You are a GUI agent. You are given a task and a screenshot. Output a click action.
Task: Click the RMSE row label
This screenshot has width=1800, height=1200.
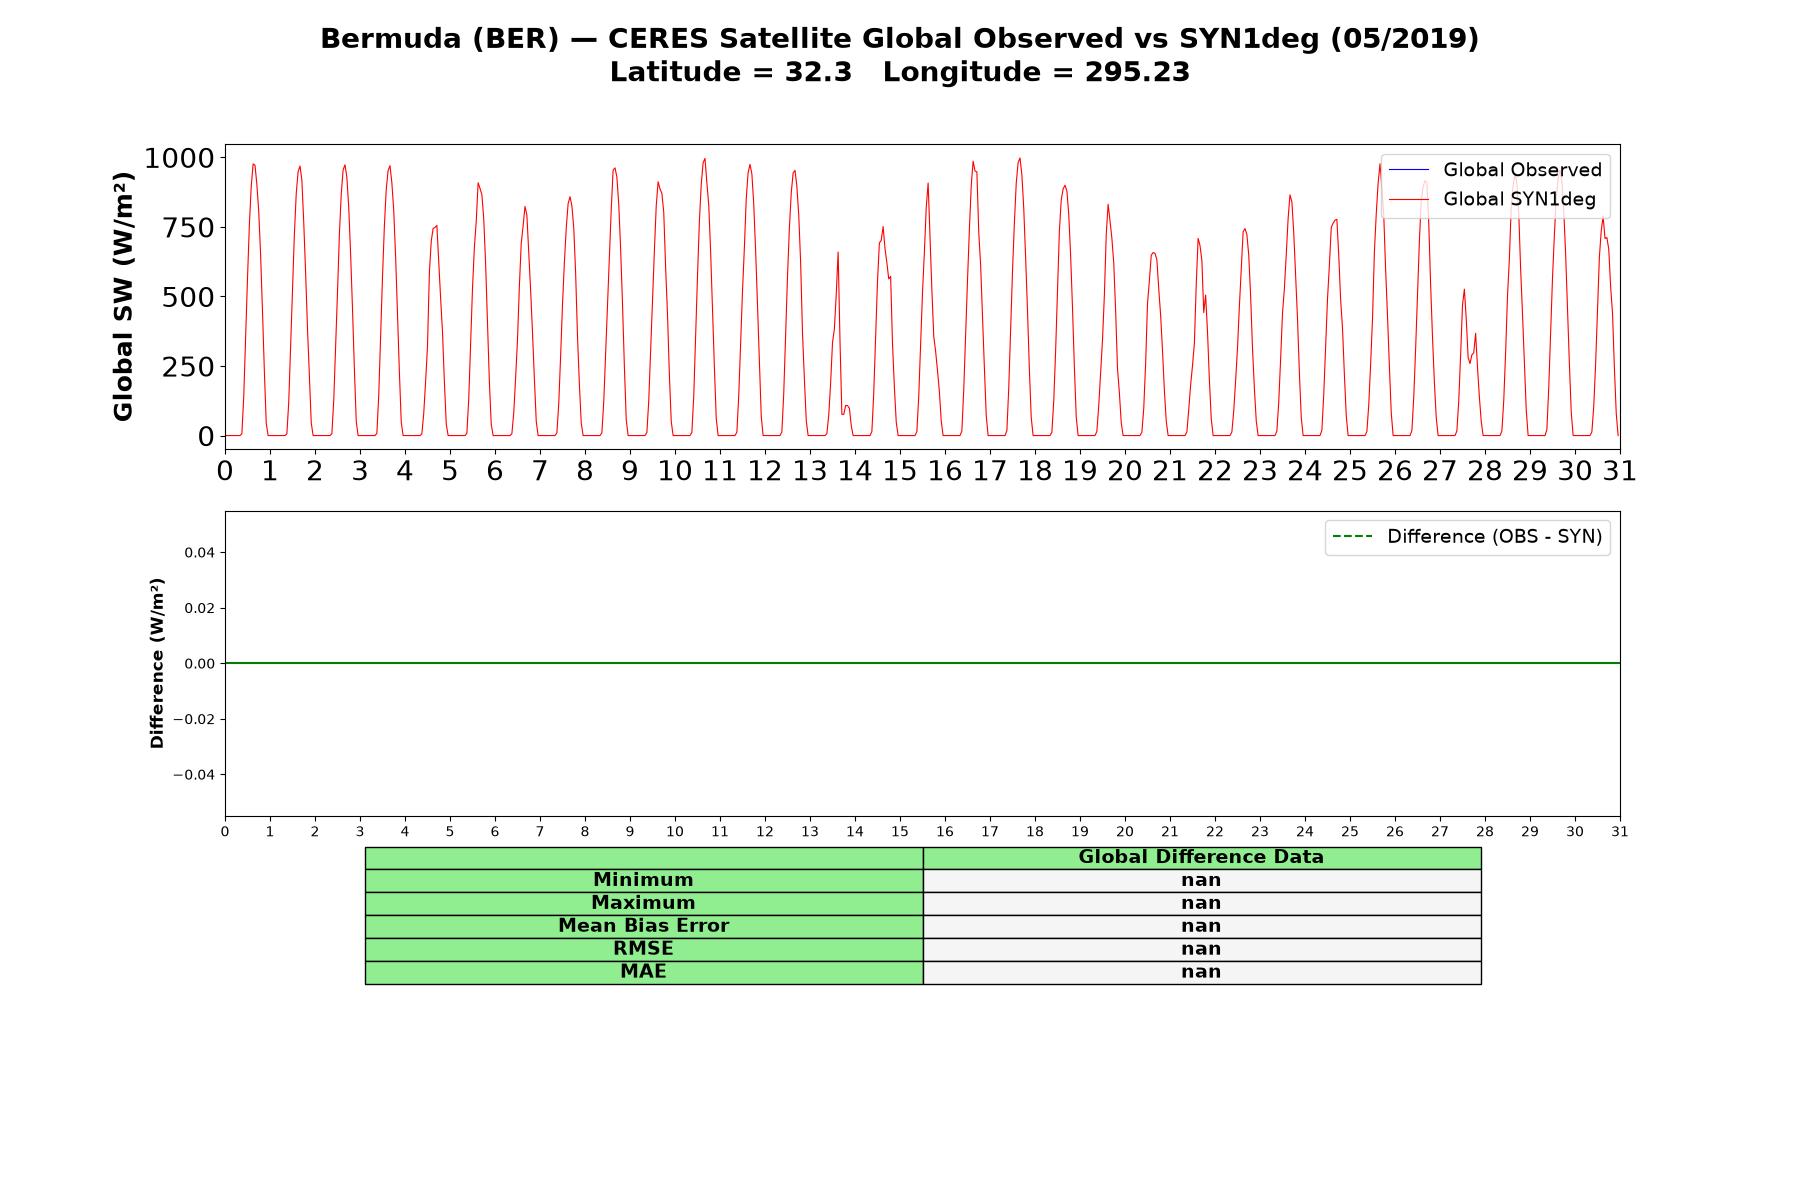click(x=643, y=949)
